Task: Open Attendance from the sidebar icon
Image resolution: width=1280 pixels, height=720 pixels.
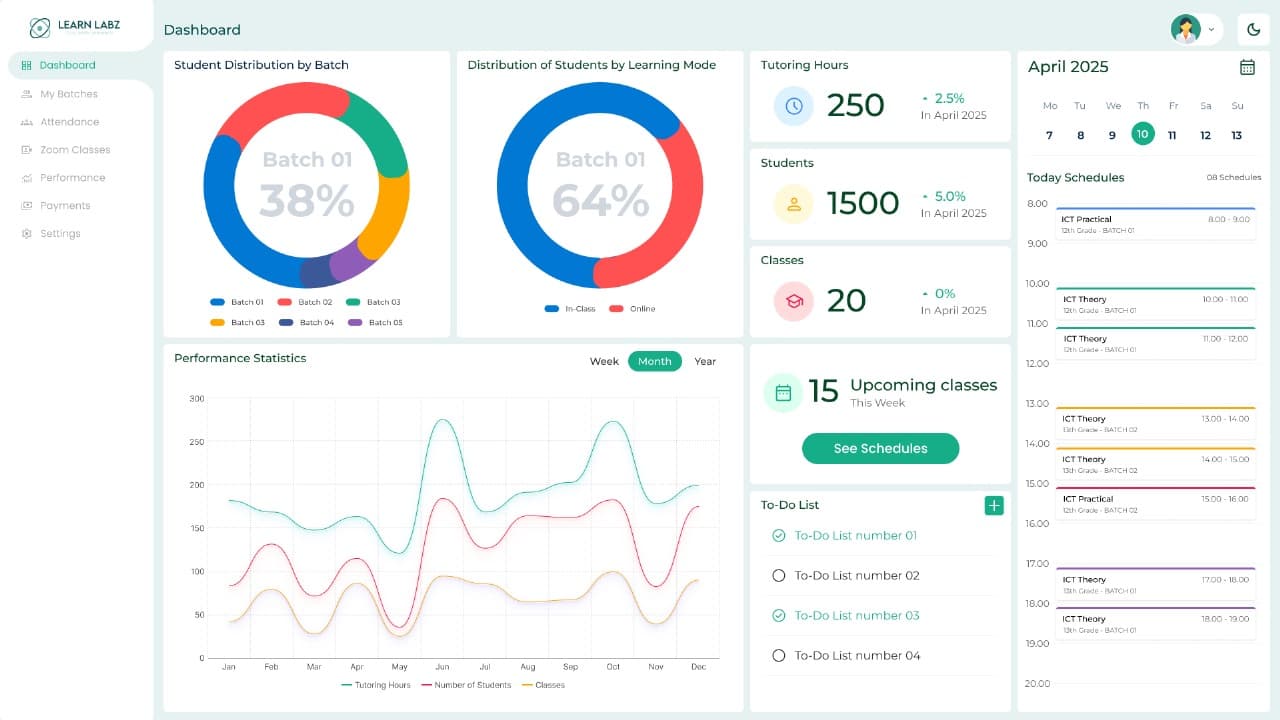Action: 25,122
